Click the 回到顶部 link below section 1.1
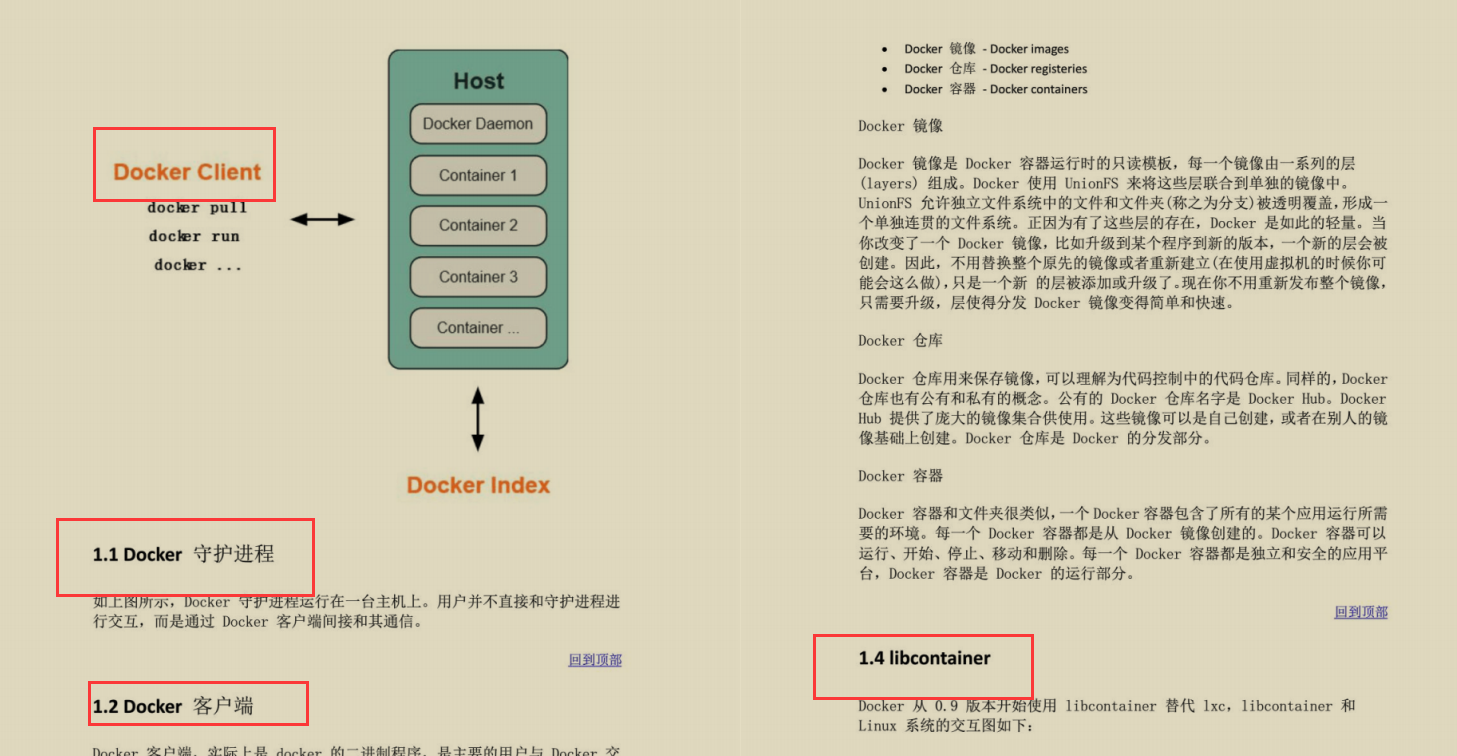 coord(595,660)
